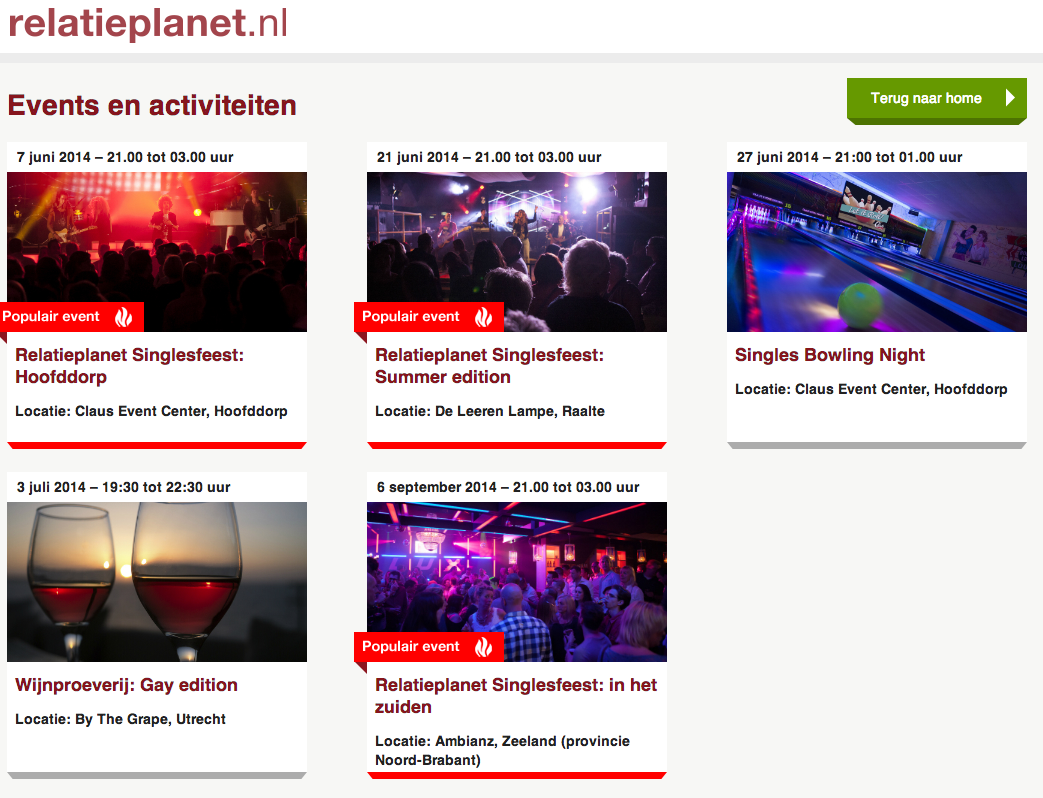Open Wijnproeverij: Gay edition title
1043x798 pixels.
click(x=126, y=685)
